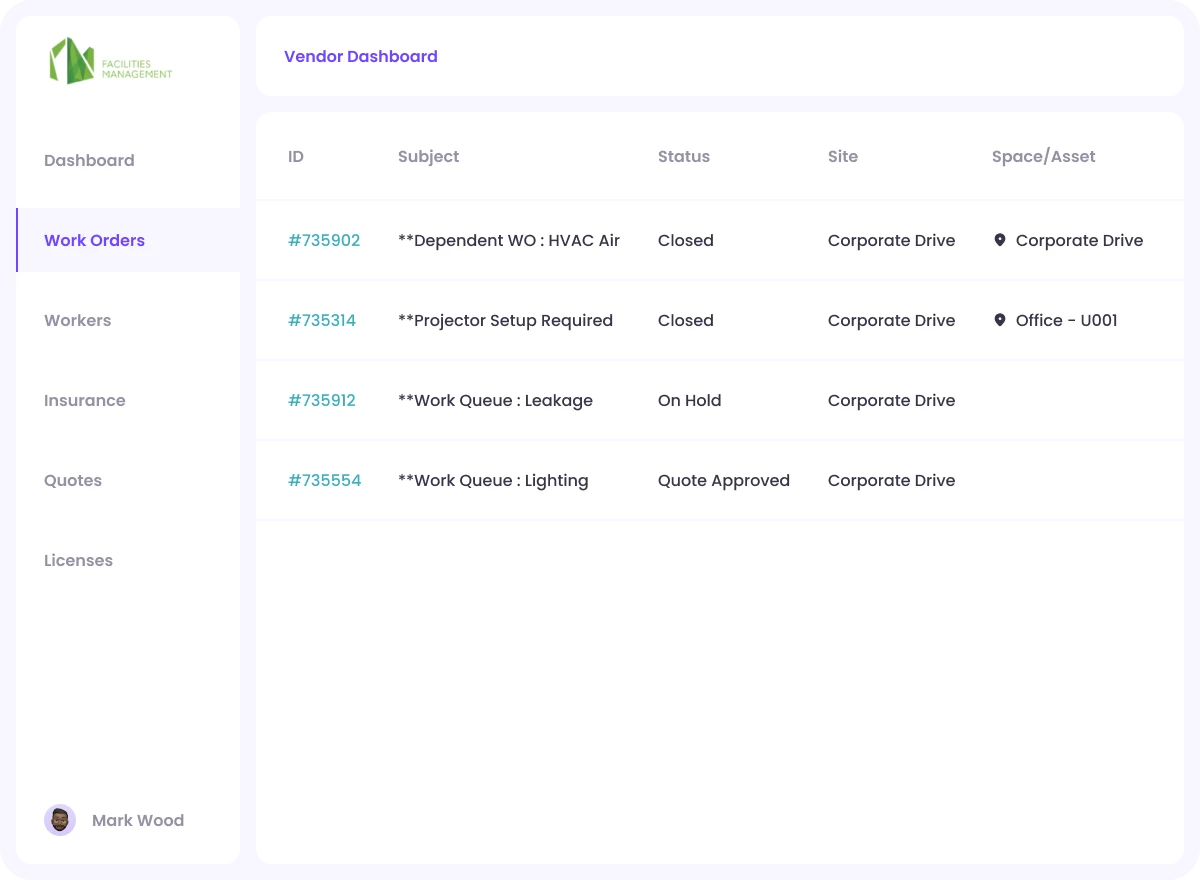Select the Projector Setup Required subject
Viewport: 1200px width, 880px height.
click(x=505, y=320)
